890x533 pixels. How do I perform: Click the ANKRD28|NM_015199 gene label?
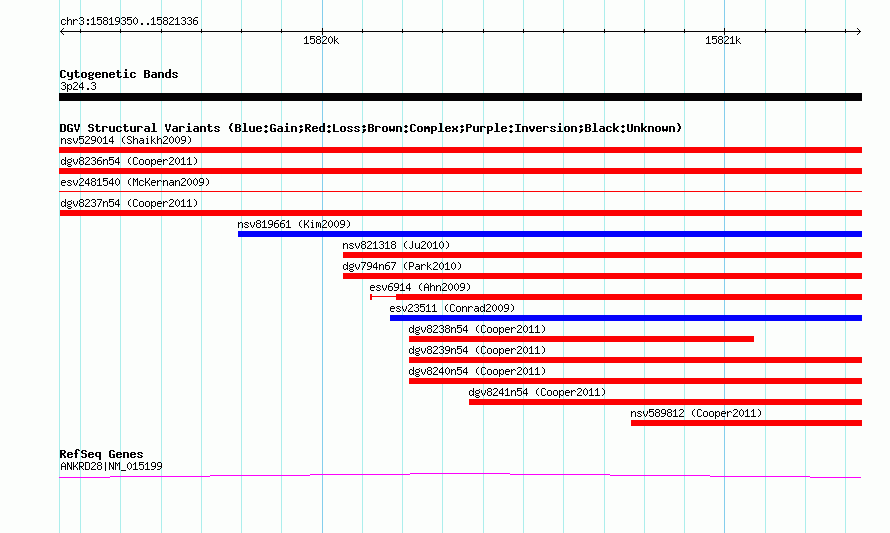tap(111, 466)
